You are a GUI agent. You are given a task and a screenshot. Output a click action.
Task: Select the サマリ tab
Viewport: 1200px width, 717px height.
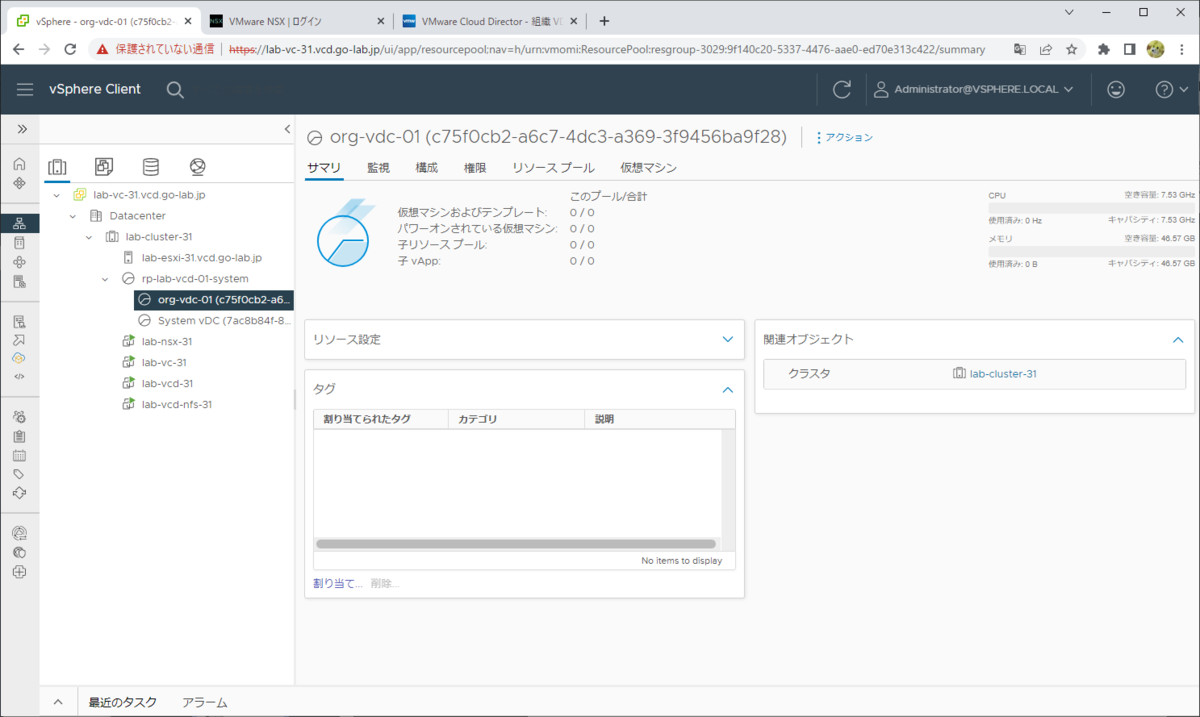pyautogui.click(x=324, y=168)
